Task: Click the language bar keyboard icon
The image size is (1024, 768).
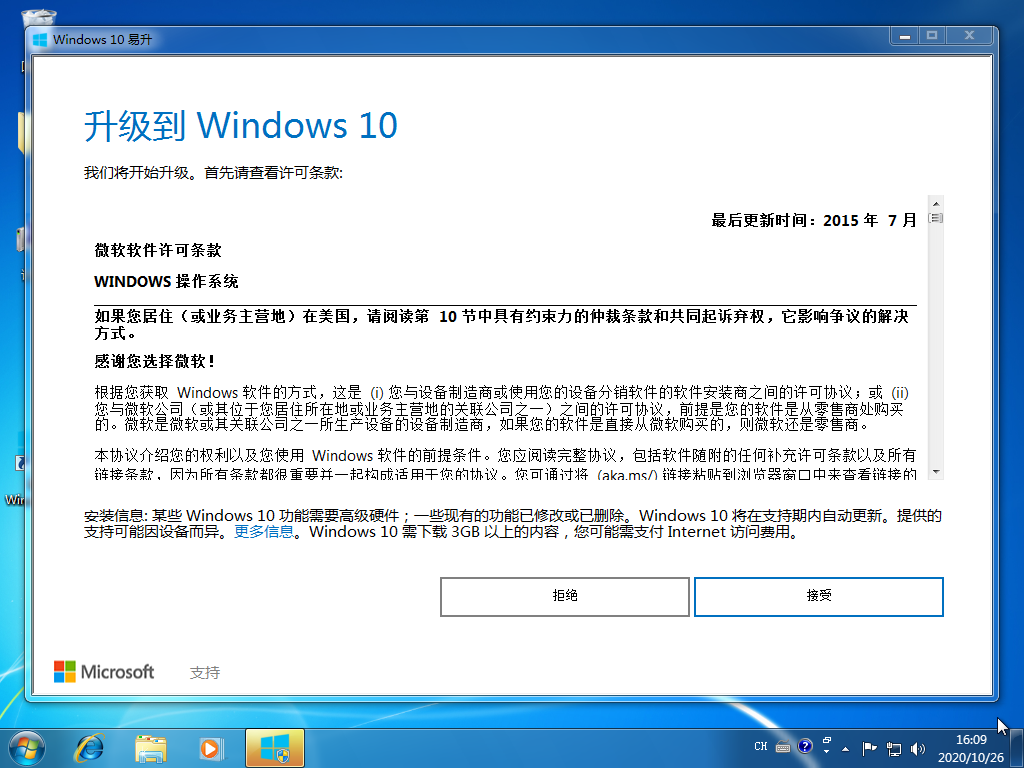Action: pos(782,747)
